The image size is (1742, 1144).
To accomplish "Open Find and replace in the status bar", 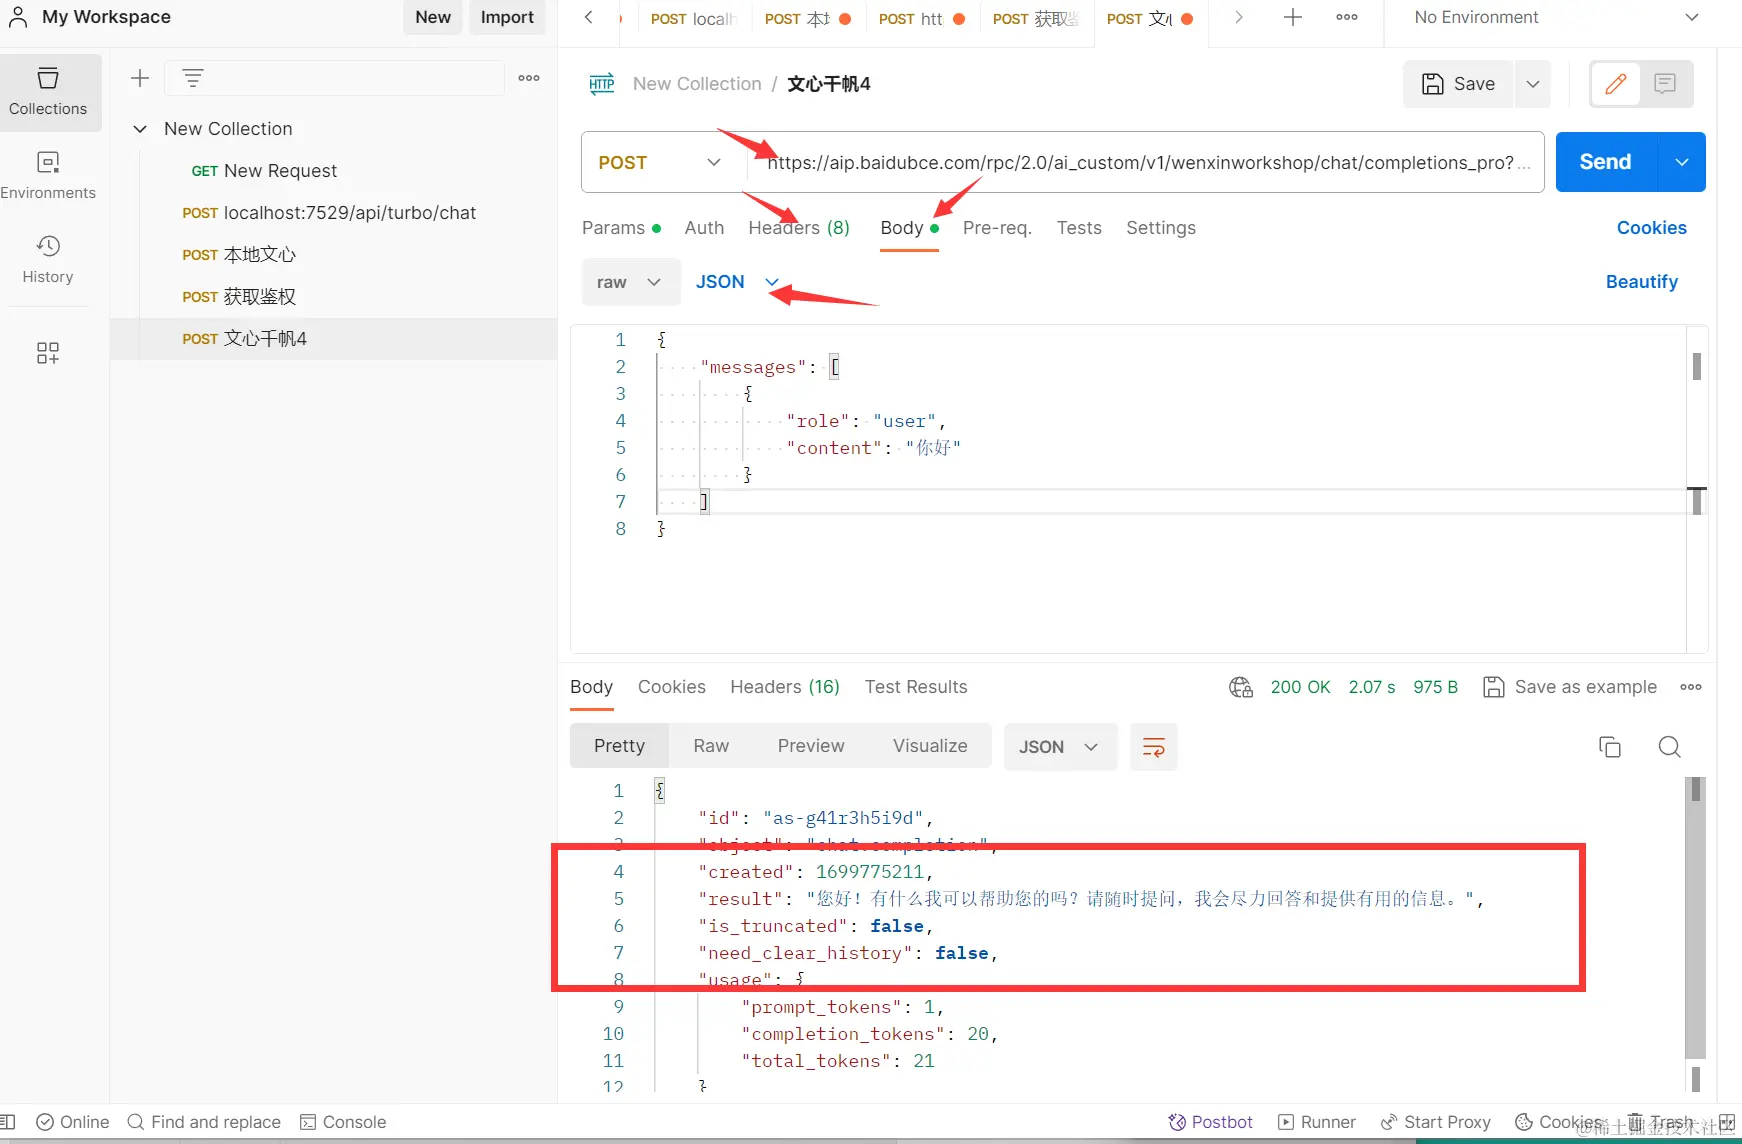I will [x=204, y=1122].
